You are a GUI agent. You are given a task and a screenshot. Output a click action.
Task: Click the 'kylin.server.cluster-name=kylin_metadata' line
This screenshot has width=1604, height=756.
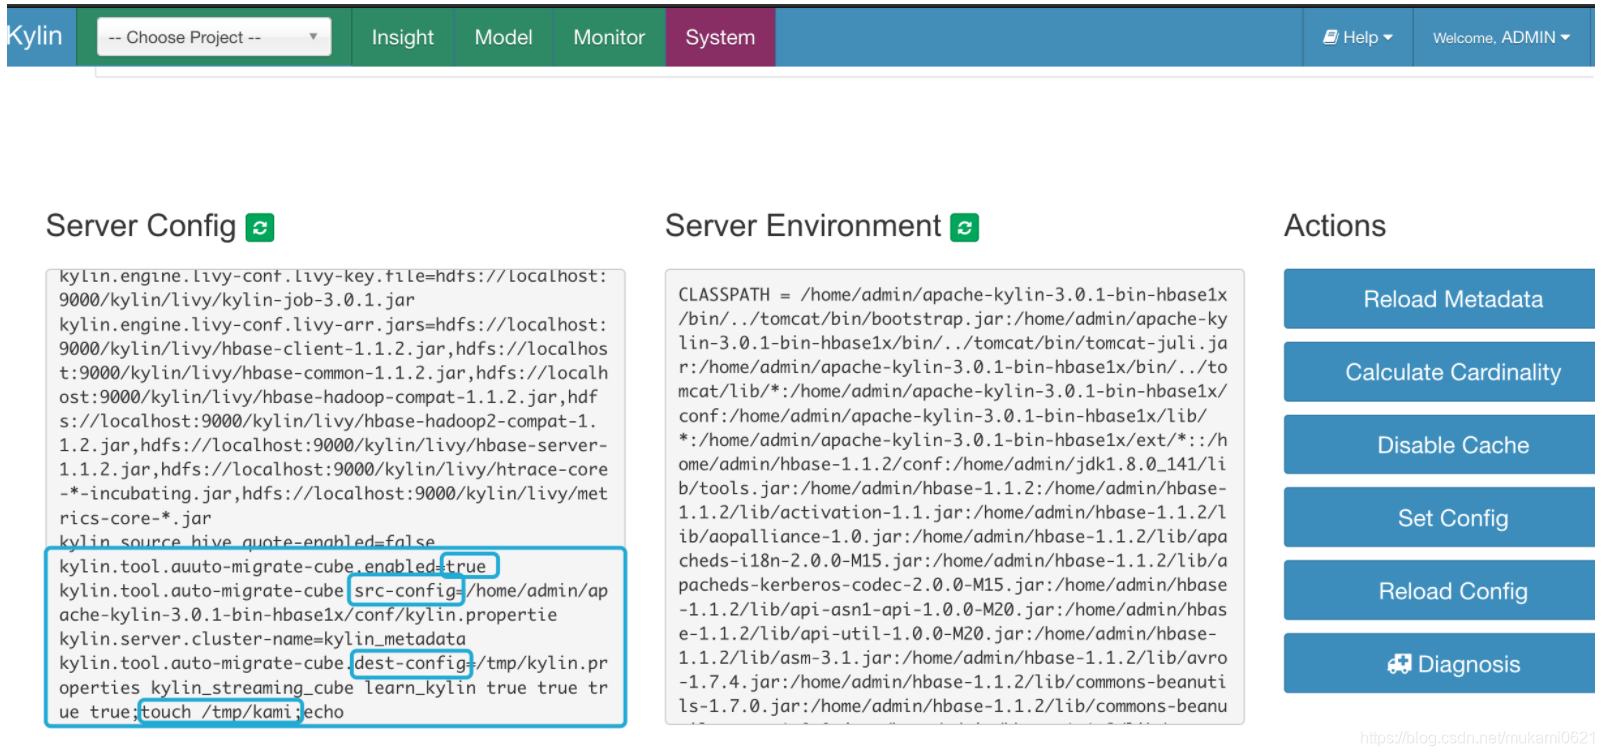point(262,639)
